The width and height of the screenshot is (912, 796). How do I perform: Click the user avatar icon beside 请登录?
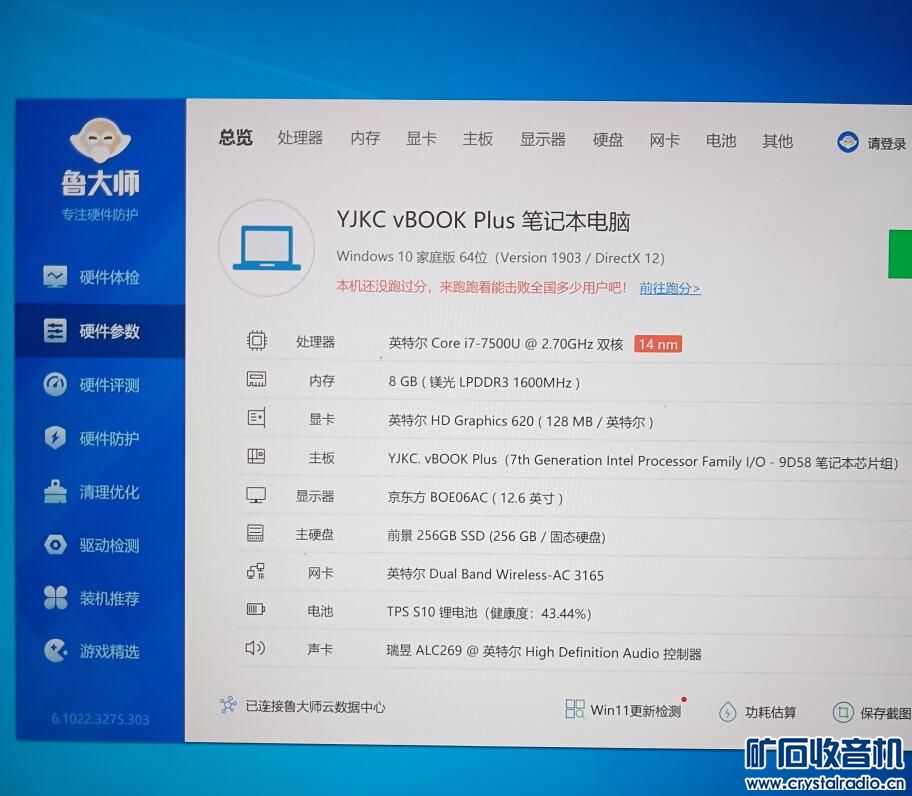[x=847, y=142]
